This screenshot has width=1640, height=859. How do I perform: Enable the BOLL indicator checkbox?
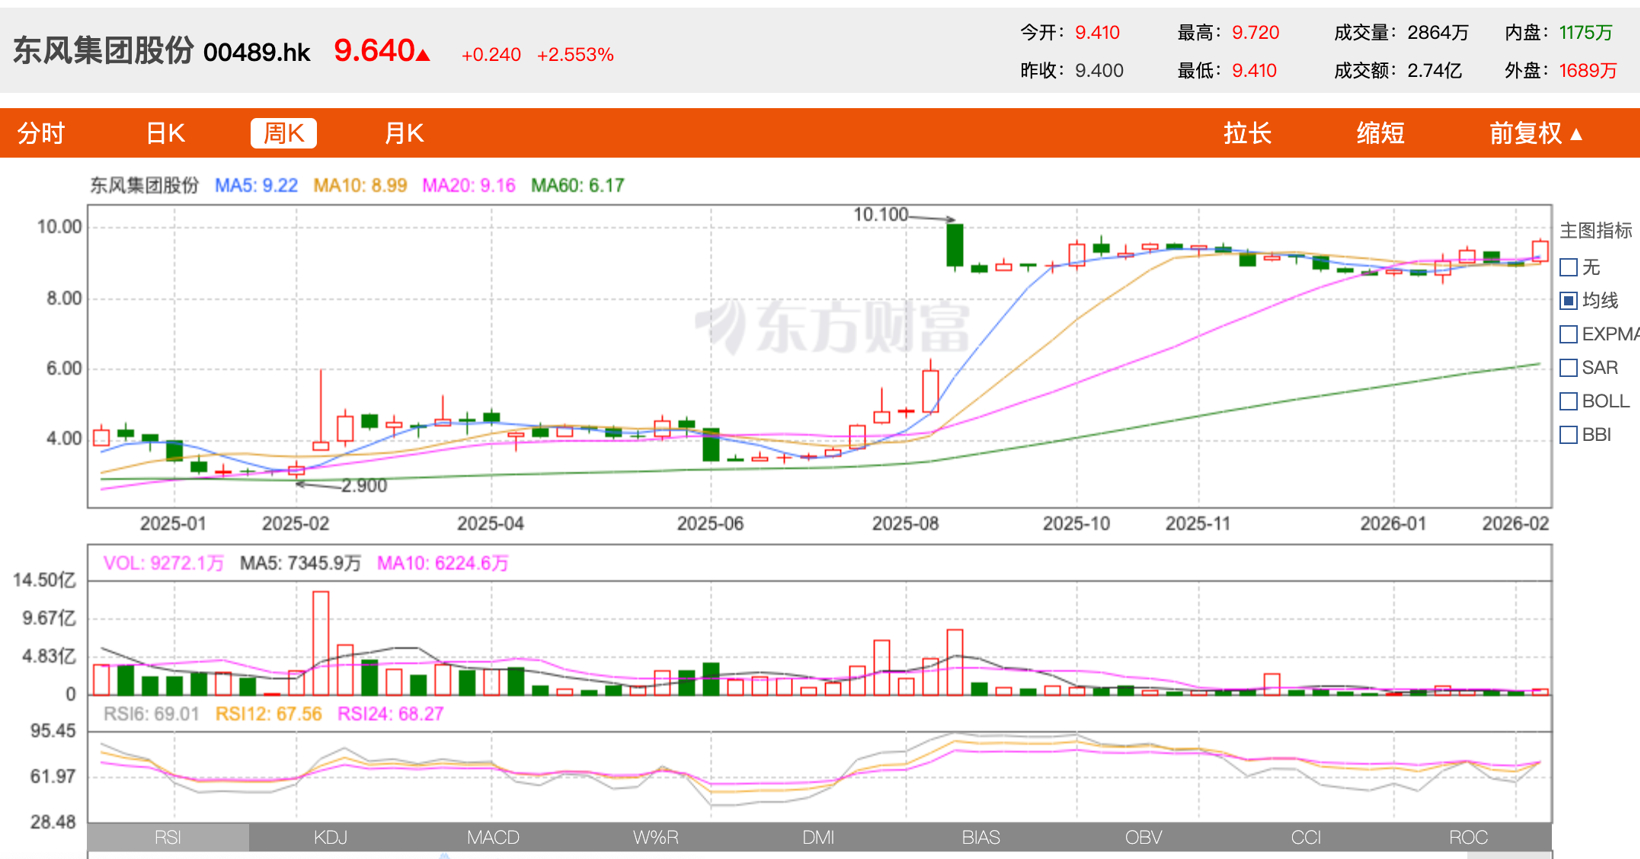click(1569, 401)
